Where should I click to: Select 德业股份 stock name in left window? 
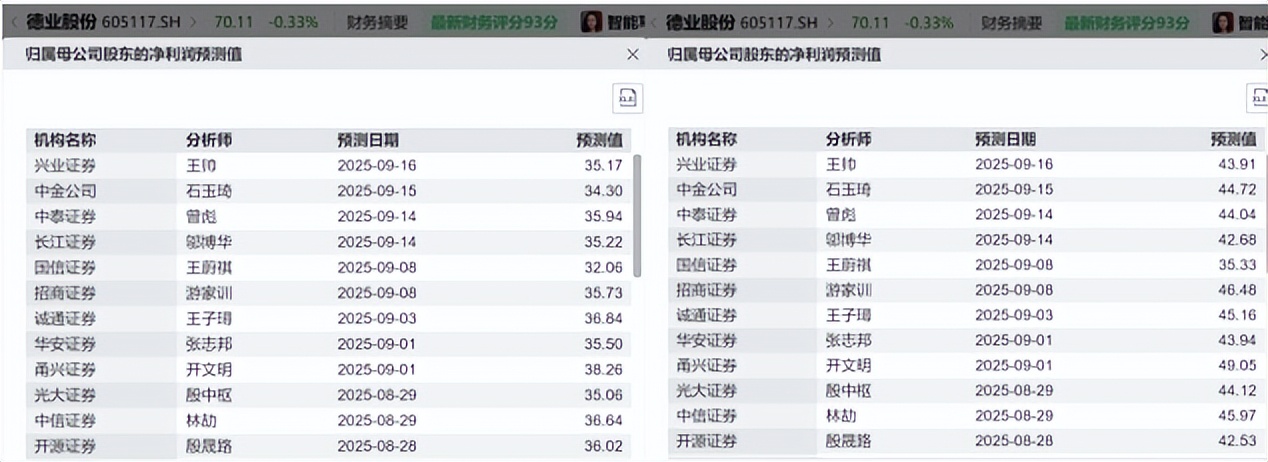tap(61, 22)
